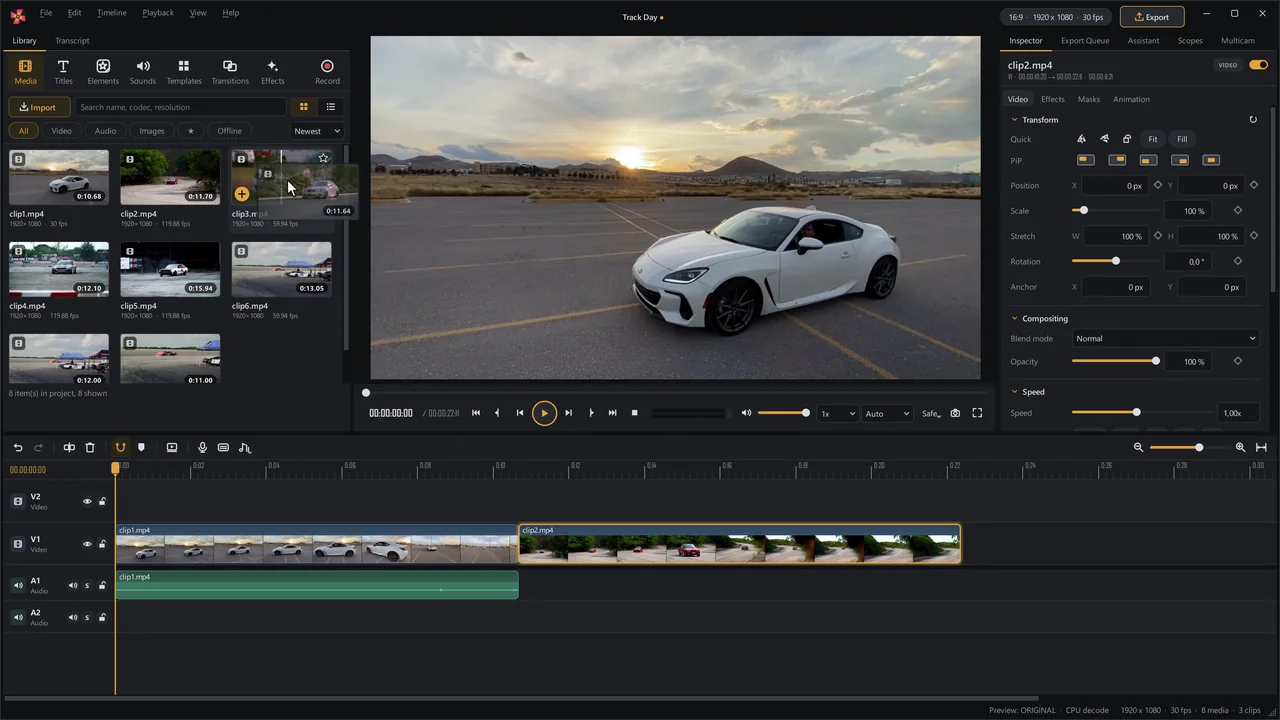
Task: Delete selected clip with trash icon
Action: [90, 448]
